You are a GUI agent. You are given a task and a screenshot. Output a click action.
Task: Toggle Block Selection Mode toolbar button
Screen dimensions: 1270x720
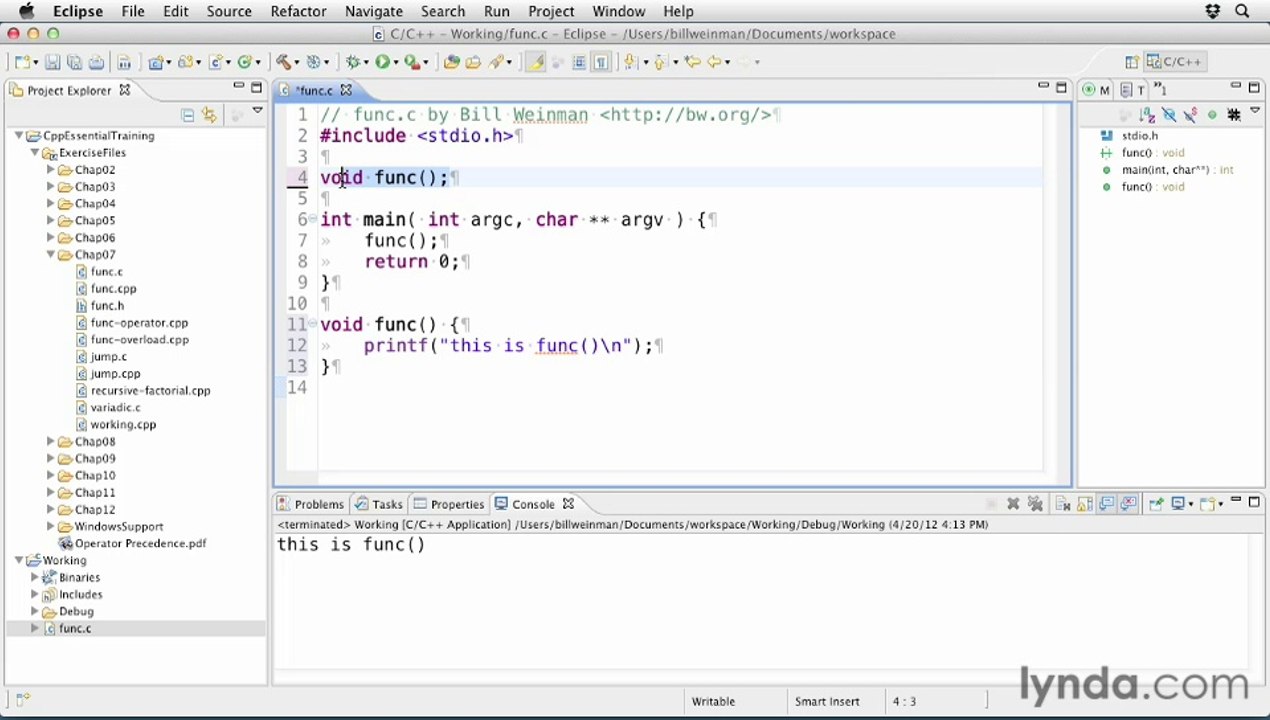pos(579,62)
